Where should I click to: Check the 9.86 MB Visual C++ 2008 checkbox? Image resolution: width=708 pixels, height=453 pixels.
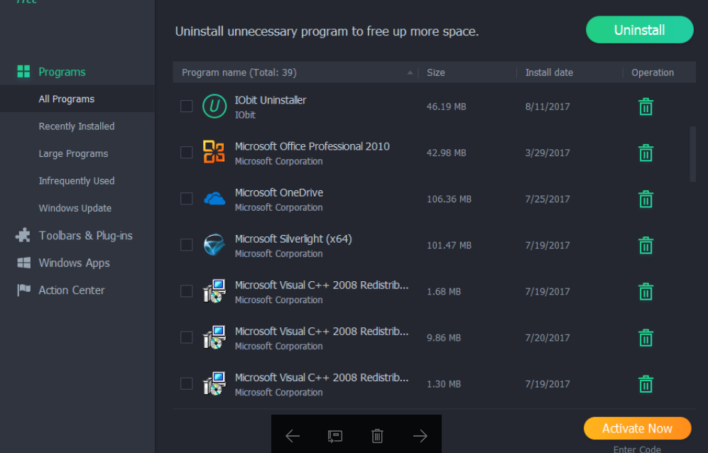coord(186,337)
